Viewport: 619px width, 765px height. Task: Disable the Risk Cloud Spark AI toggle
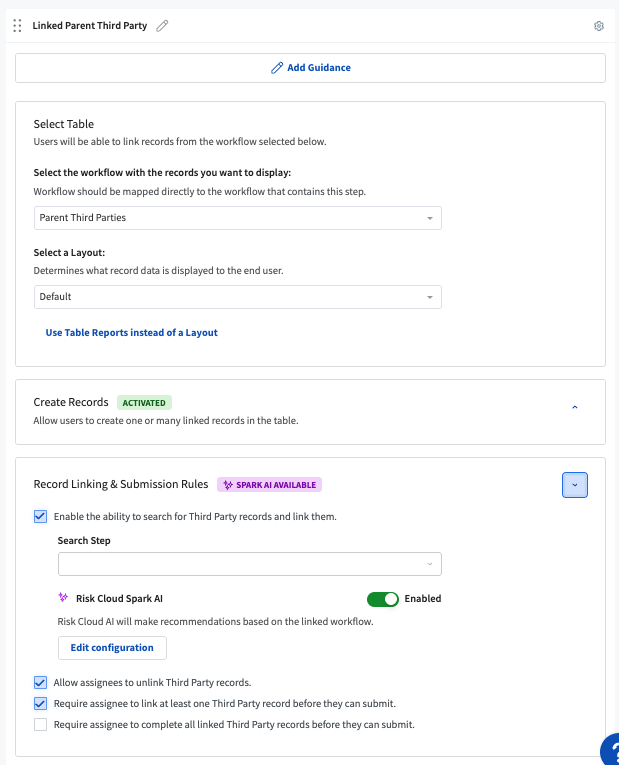point(382,599)
